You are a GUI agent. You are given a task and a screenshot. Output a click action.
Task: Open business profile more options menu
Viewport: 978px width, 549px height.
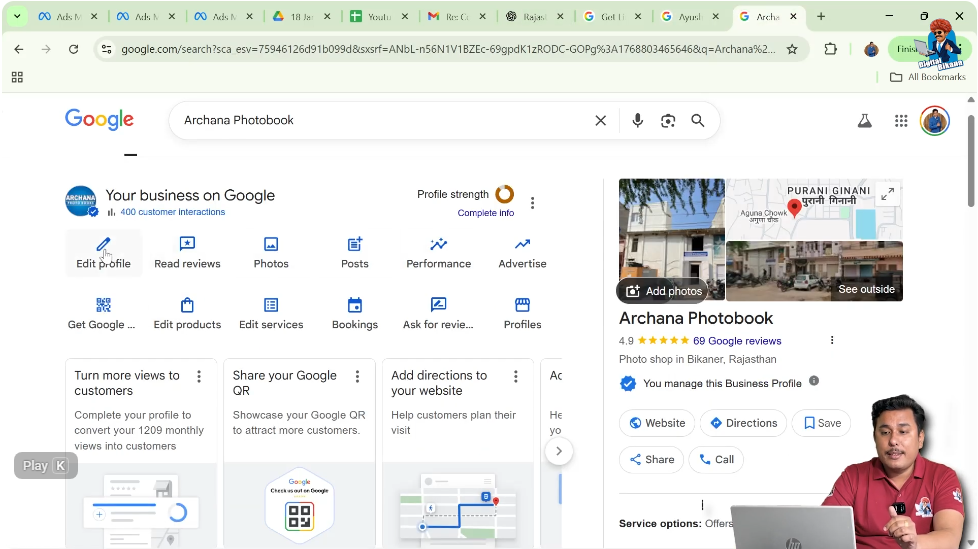point(532,203)
